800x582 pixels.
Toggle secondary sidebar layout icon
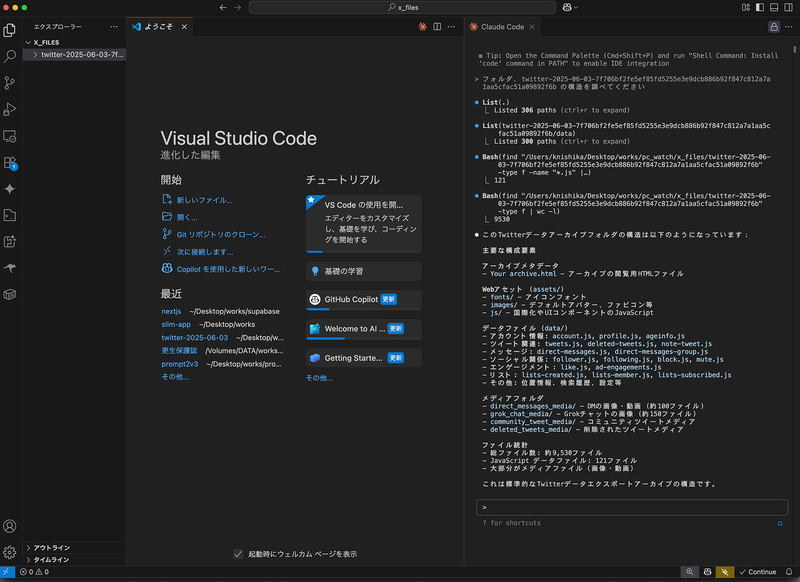pyautogui.click(x=788, y=8)
